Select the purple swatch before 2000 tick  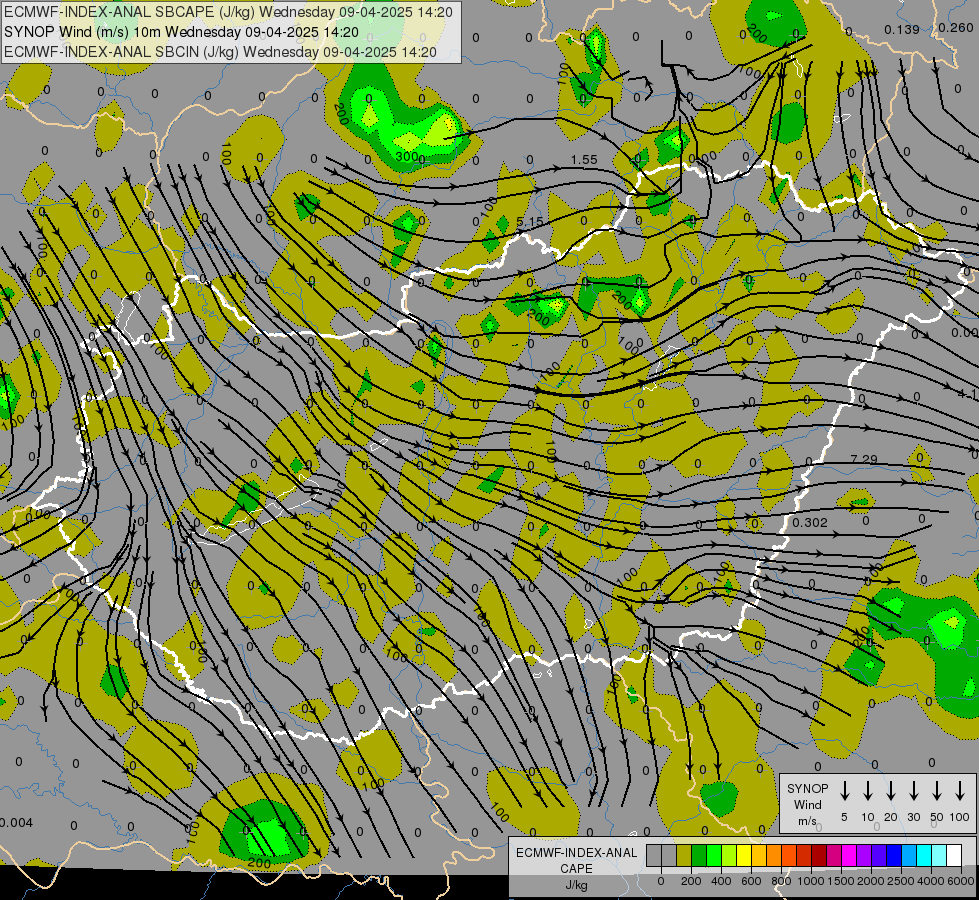865,855
